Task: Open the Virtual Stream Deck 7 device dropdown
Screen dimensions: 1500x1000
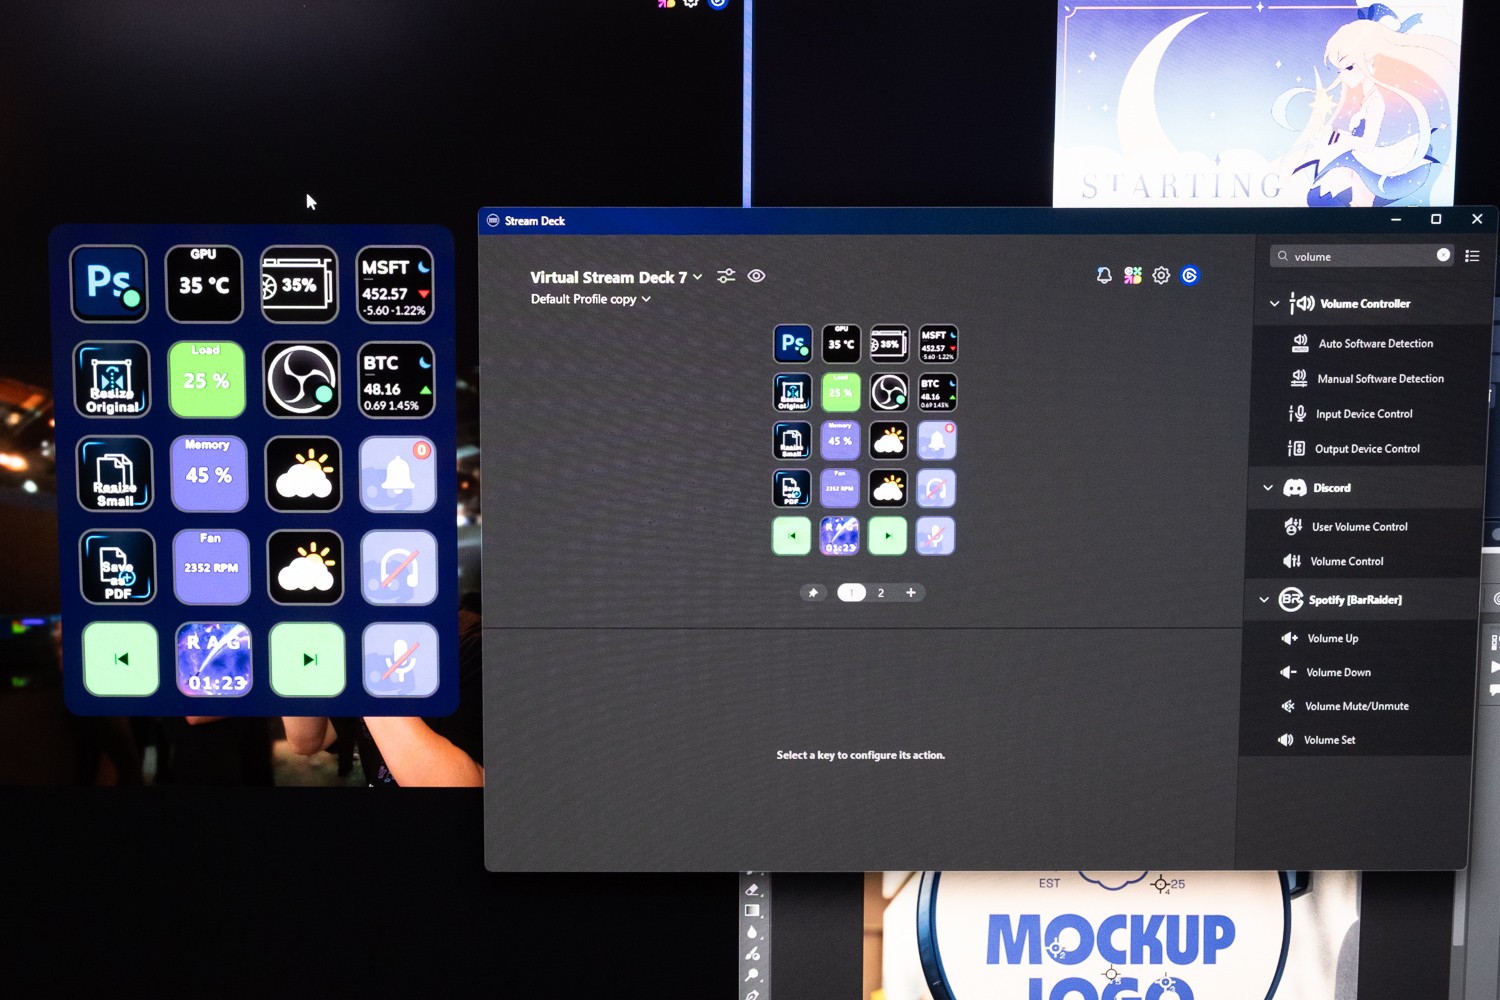Action: click(616, 277)
